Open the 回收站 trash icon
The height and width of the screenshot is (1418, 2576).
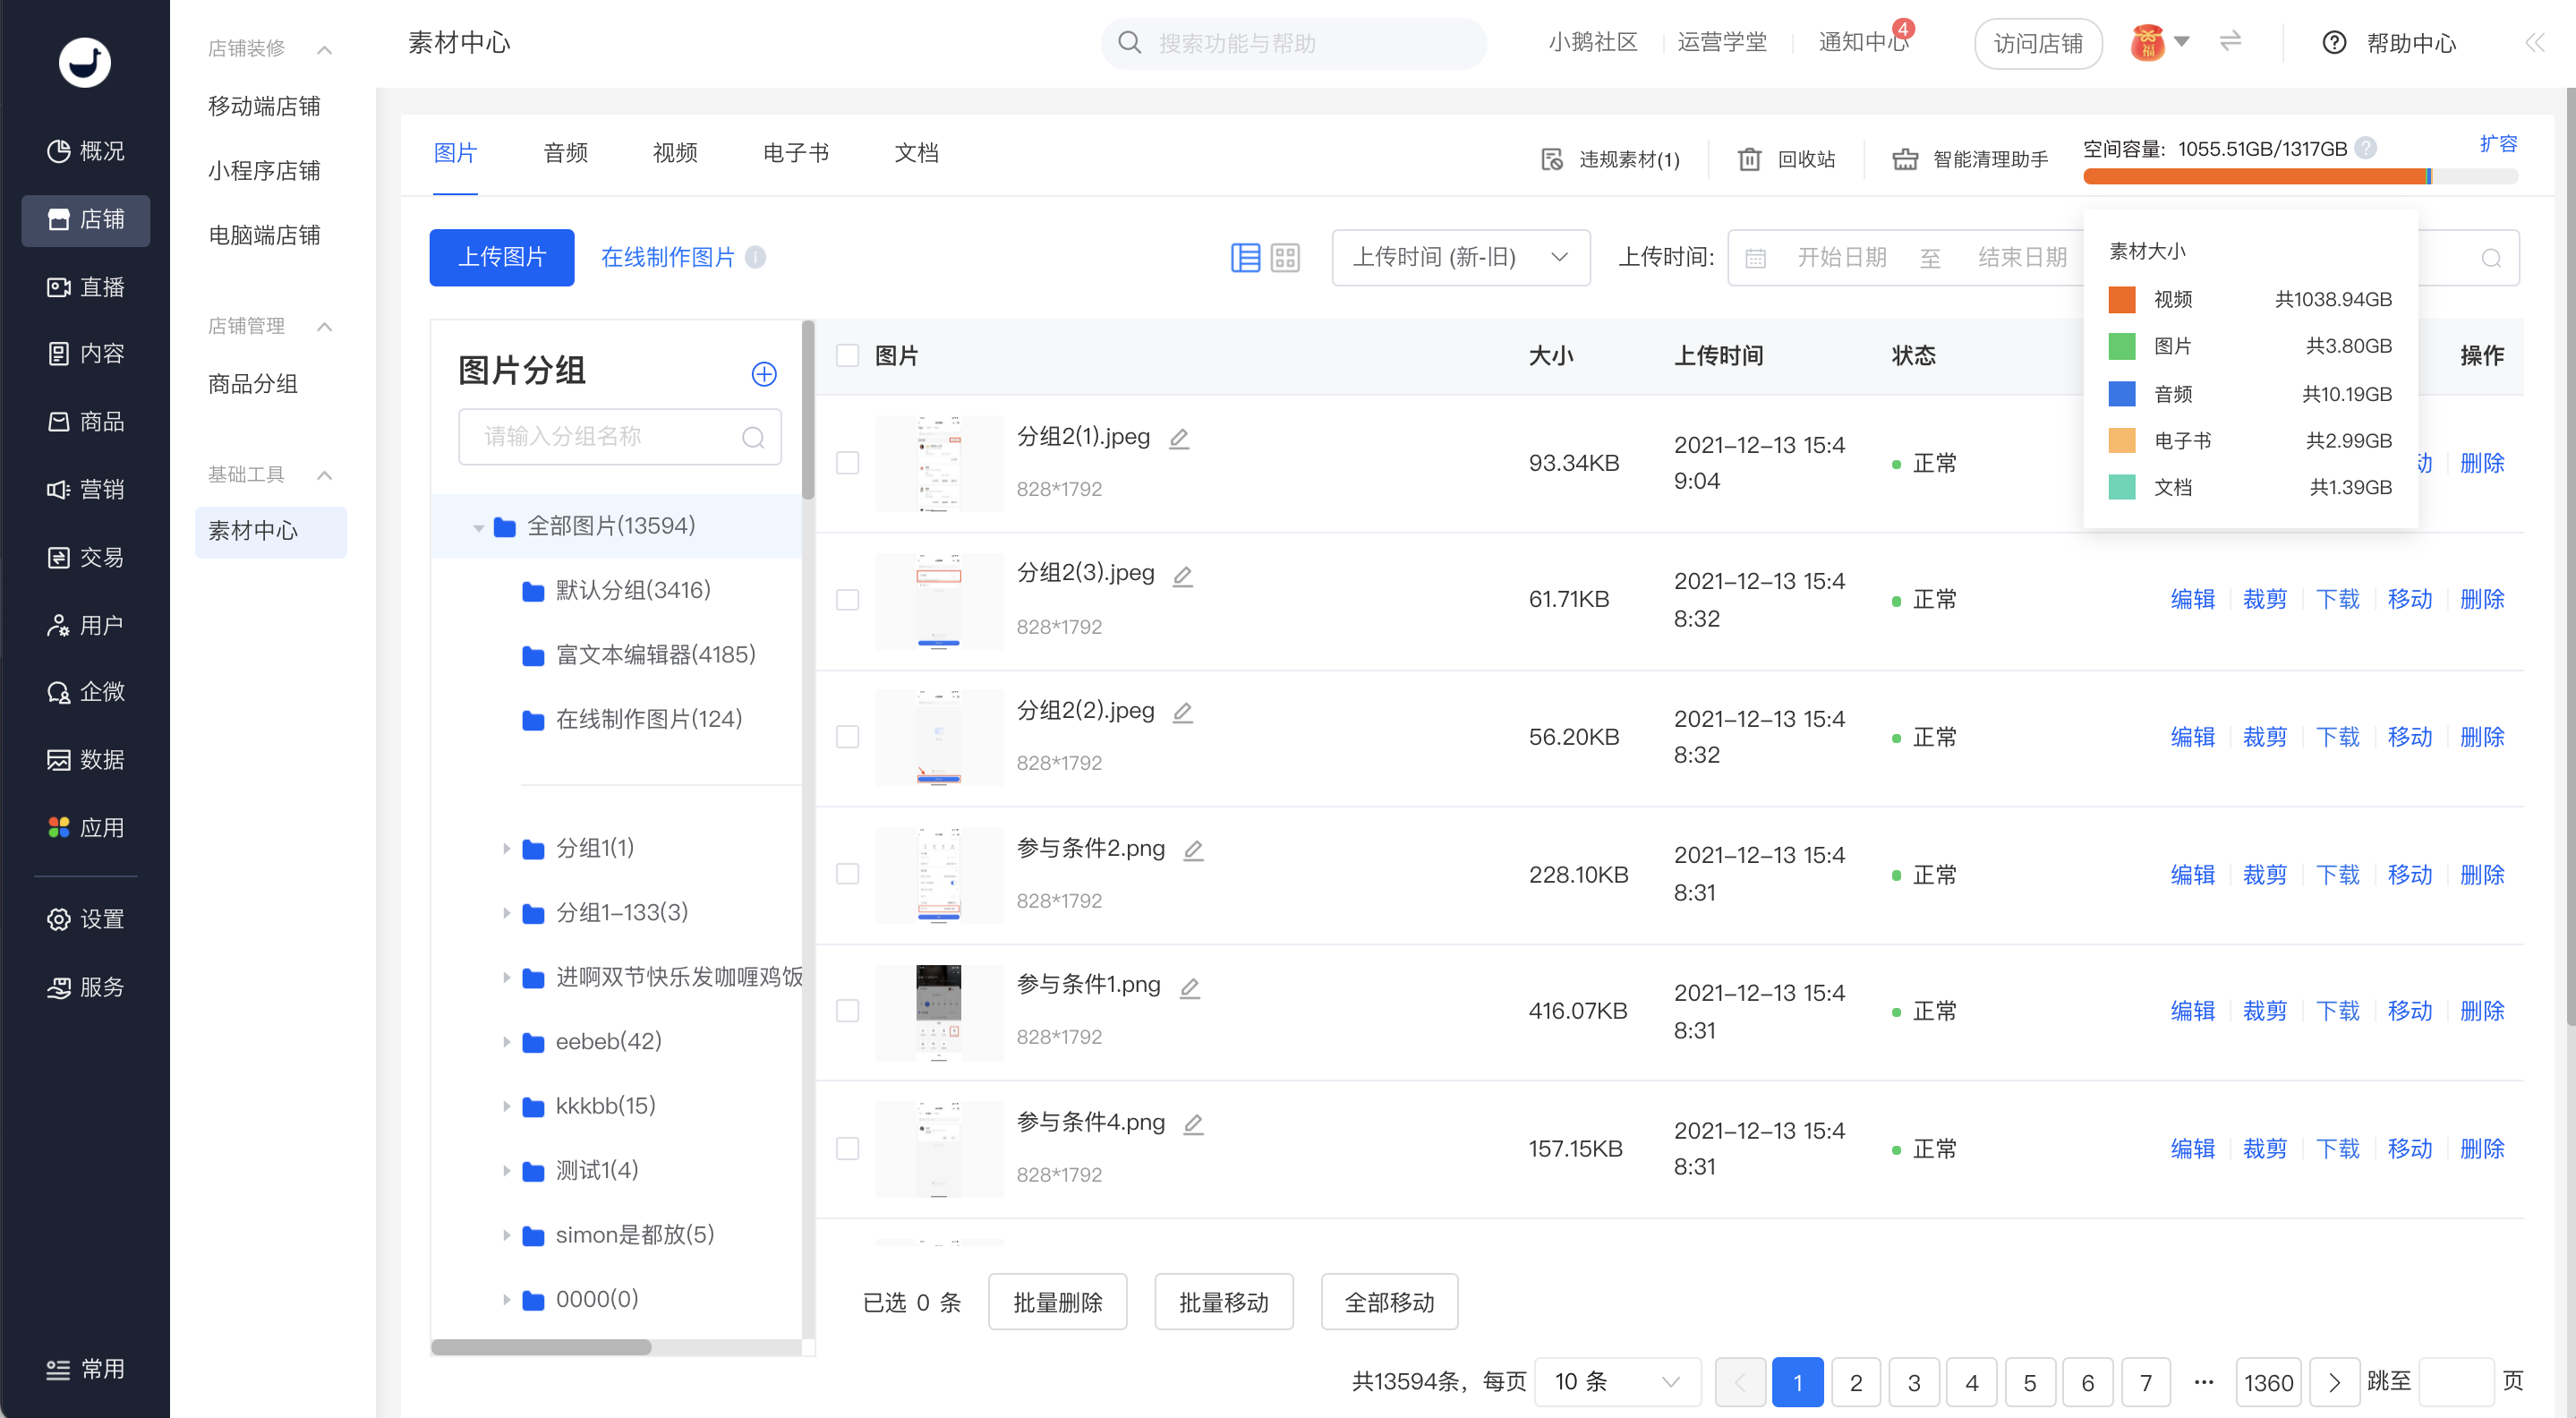[1749, 159]
